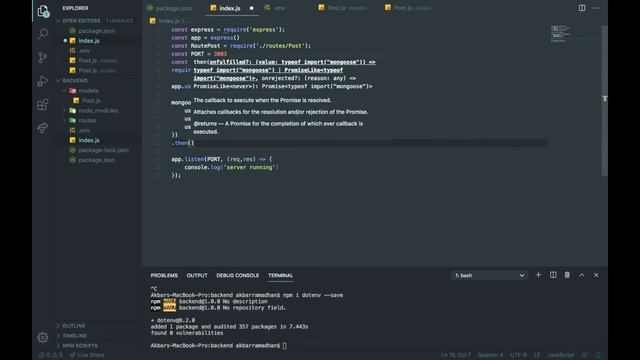Click the JavaScript language mode status item

pyautogui.click(x=560, y=355)
